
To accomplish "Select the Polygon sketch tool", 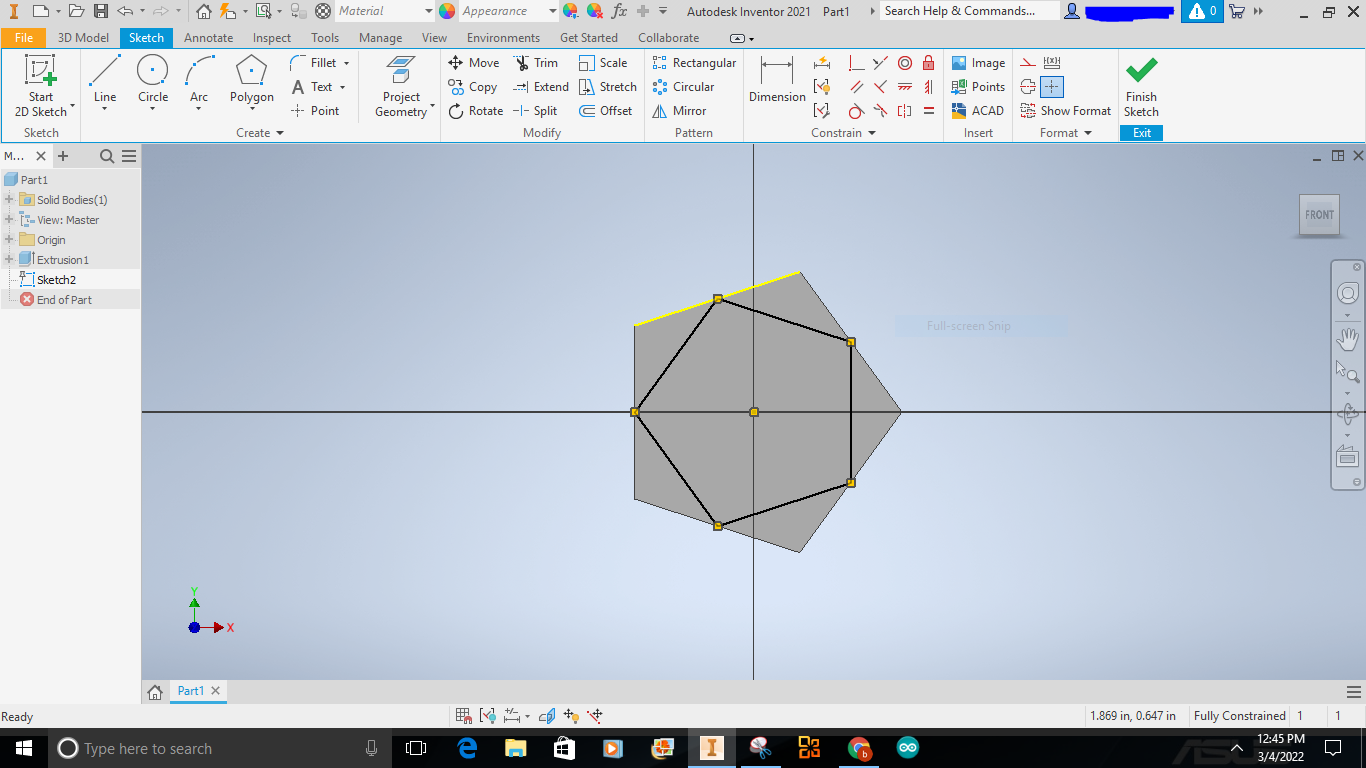I will (251, 80).
